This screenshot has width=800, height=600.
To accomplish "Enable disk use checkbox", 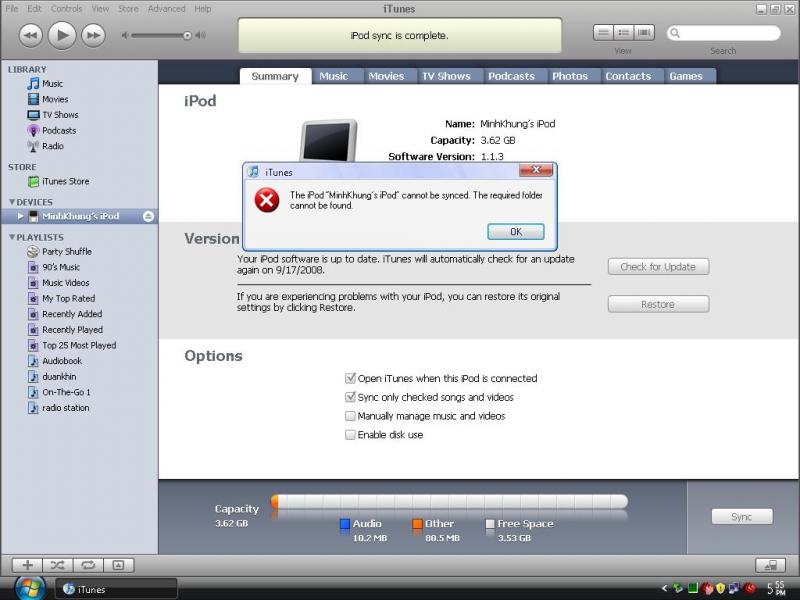I will pyautogui.click(x=350, y=435).
